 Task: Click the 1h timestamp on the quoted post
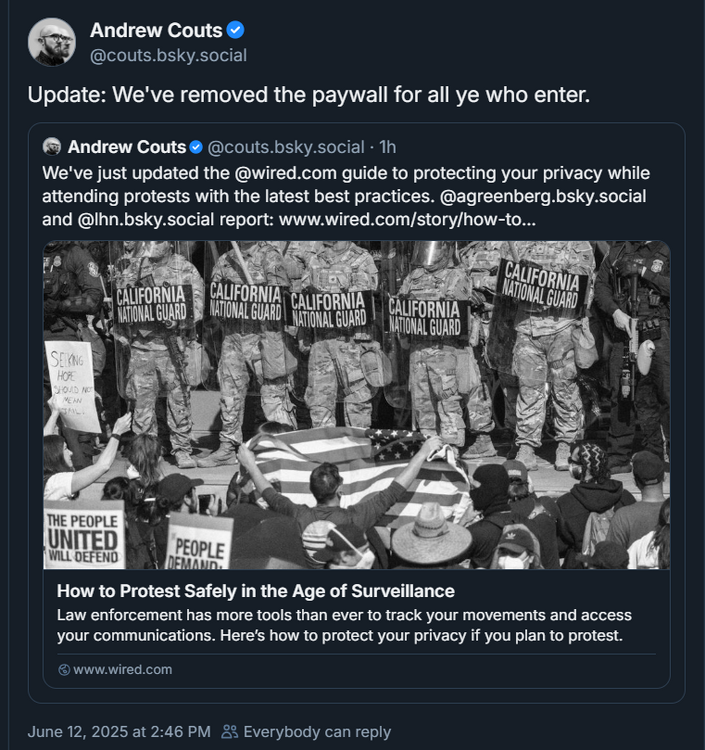388,147
